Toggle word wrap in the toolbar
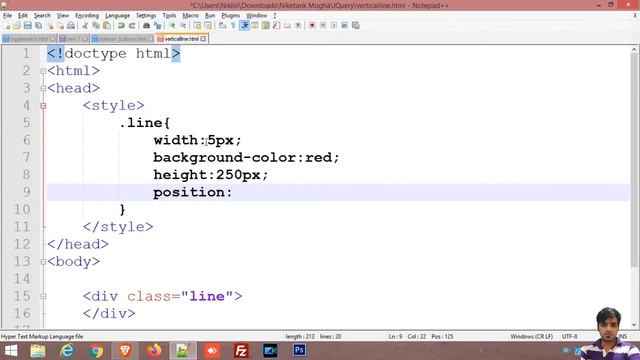The image size is (640, 360). (222, 26)
